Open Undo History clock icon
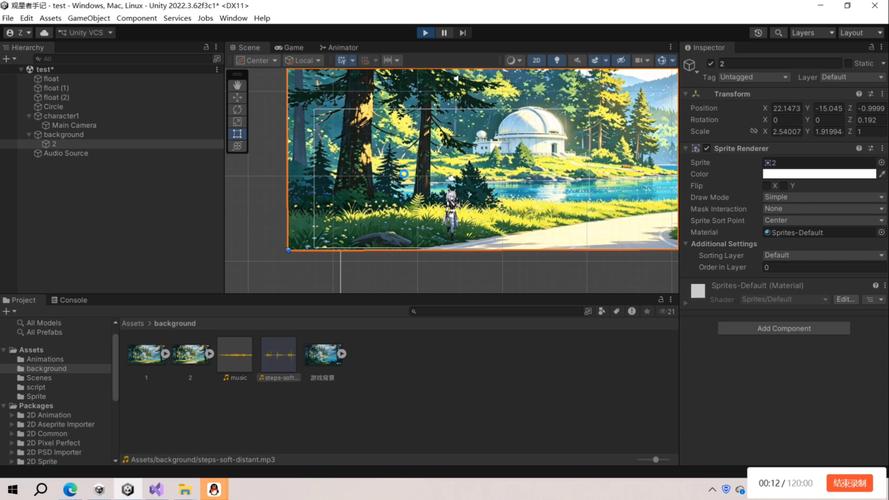889x500 pixels. click(758, 33)
